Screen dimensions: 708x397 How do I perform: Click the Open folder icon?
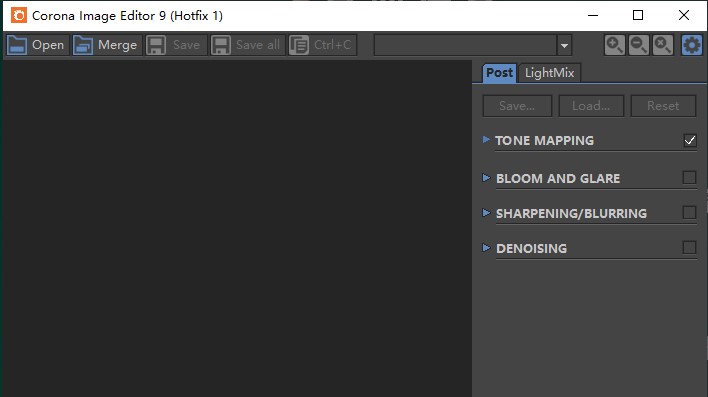17,45
